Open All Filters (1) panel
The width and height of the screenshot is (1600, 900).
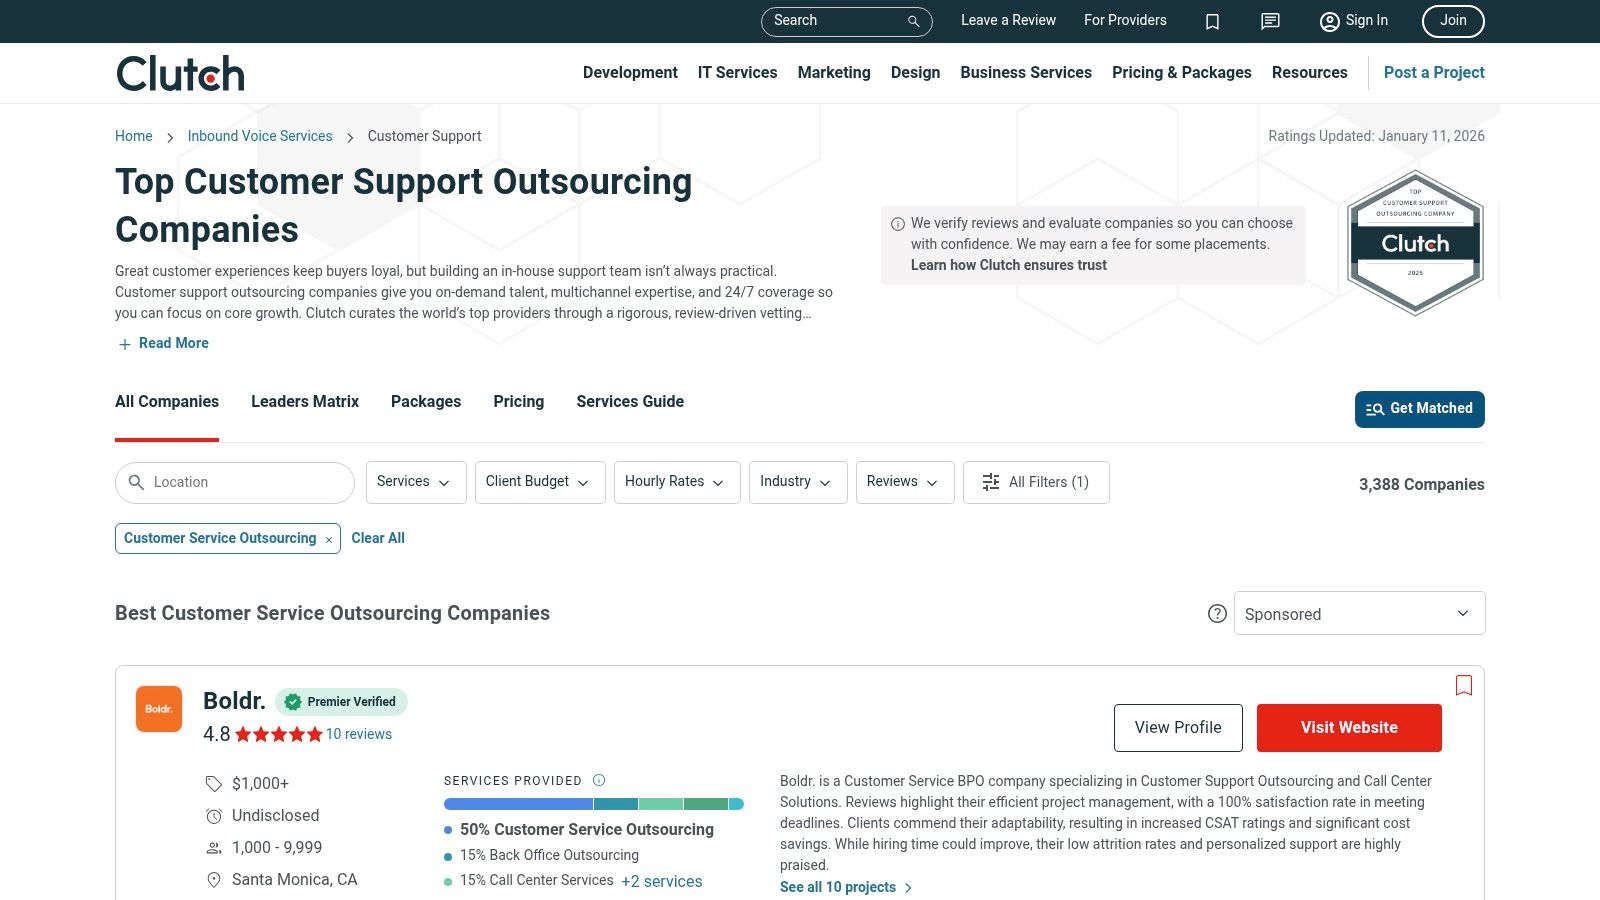(1036, 482)
